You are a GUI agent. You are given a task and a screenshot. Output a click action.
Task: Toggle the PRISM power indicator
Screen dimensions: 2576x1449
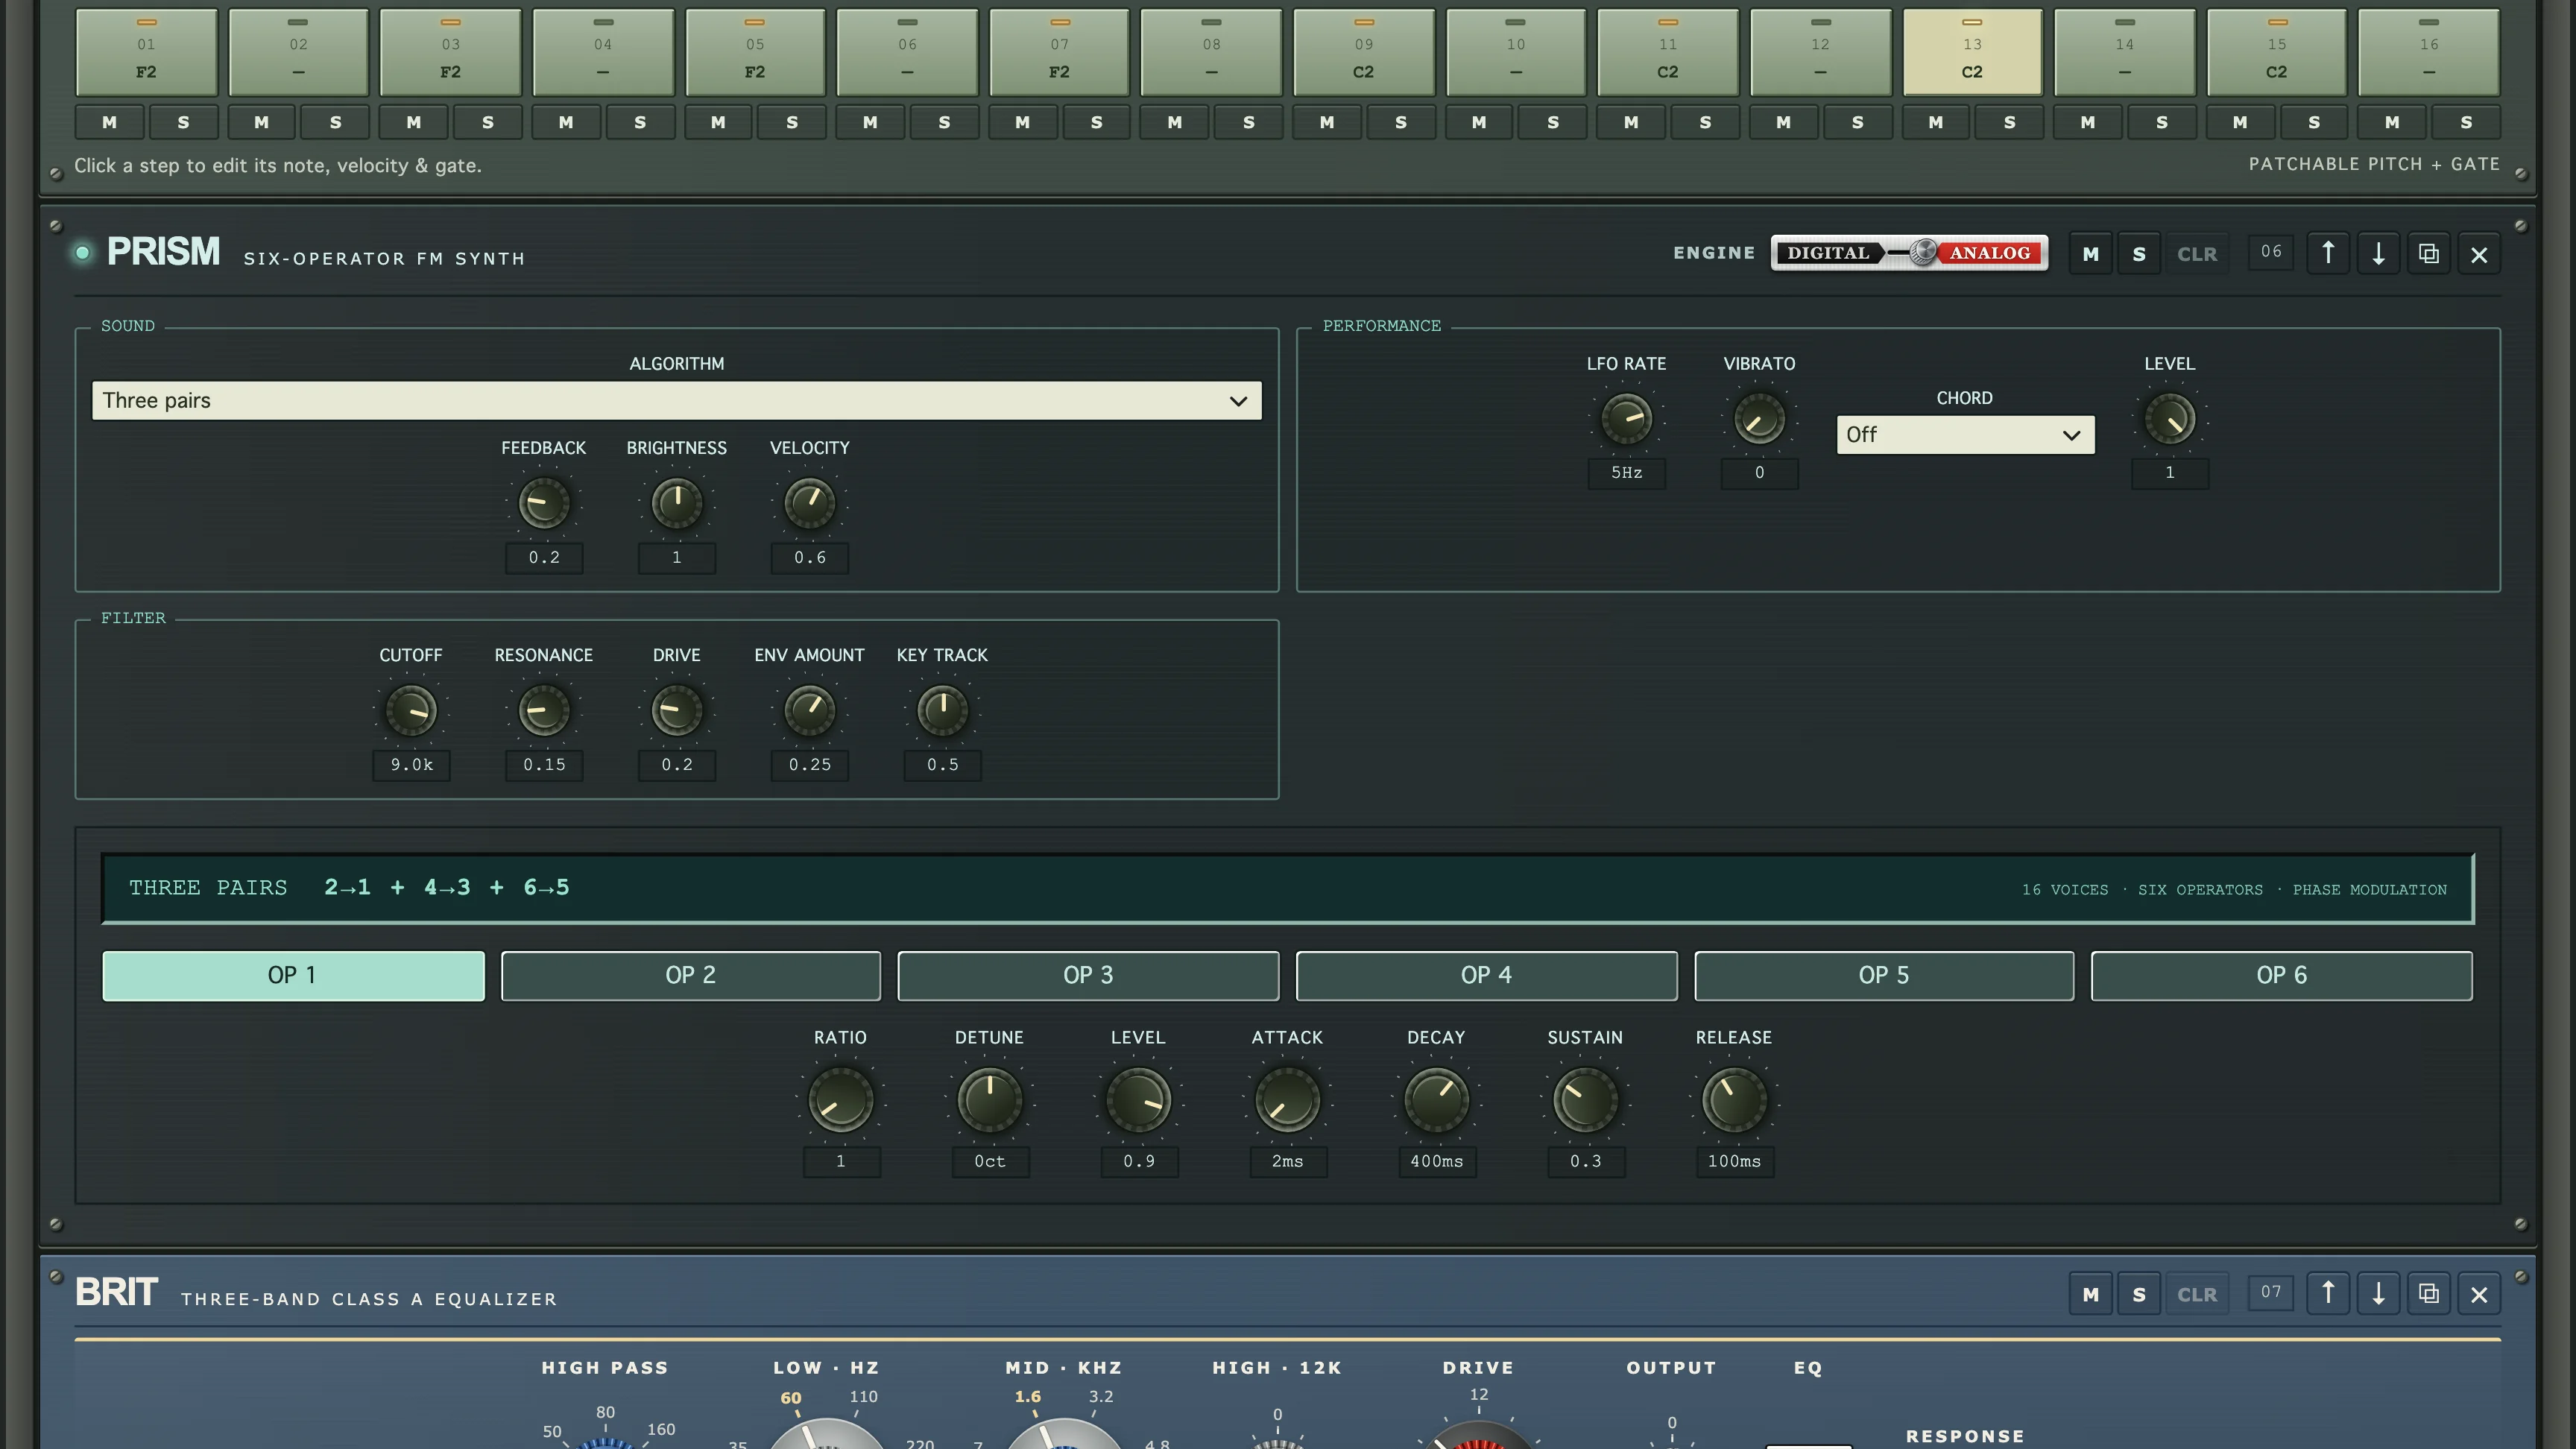coord(83,253)
